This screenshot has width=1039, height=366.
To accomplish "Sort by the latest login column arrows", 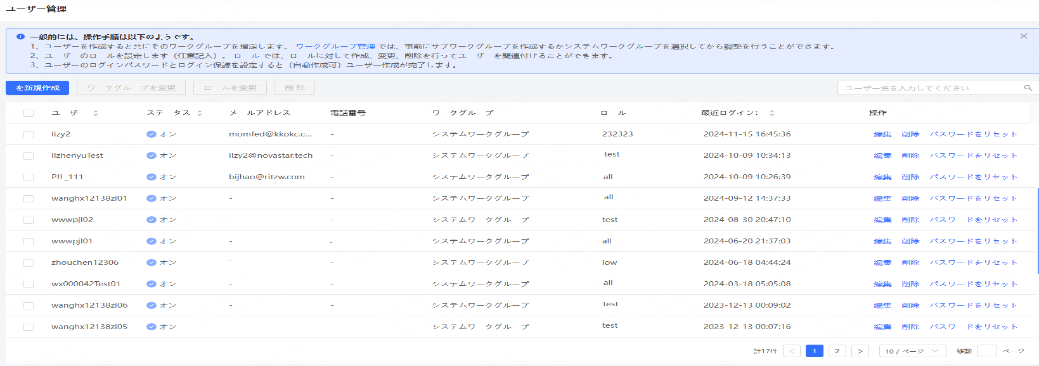I will pyautogui.click(x=772, y=113).
